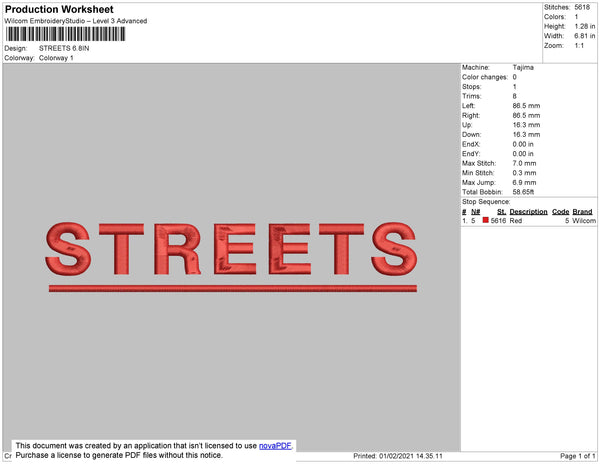This screenshot has width=600, height=464.
Task: Click the 'Brand' column header
Action: point(582,212)
